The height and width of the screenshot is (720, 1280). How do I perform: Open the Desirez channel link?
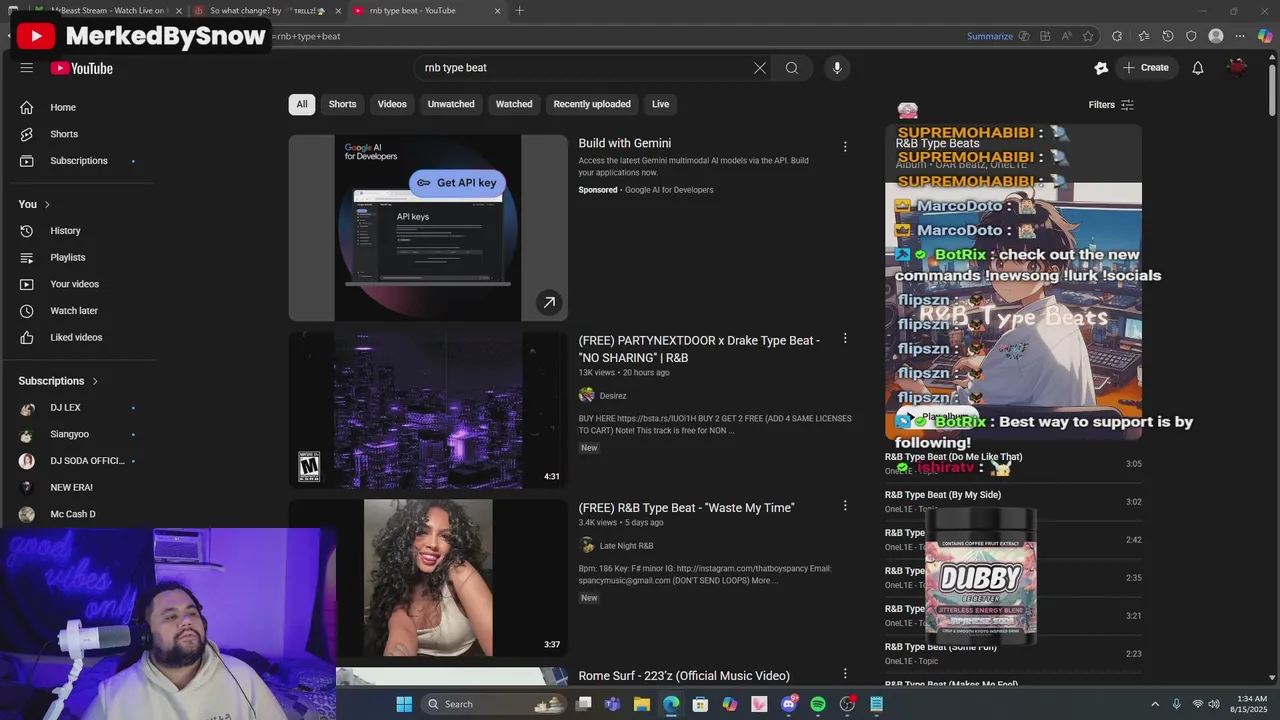pos(613,396)
